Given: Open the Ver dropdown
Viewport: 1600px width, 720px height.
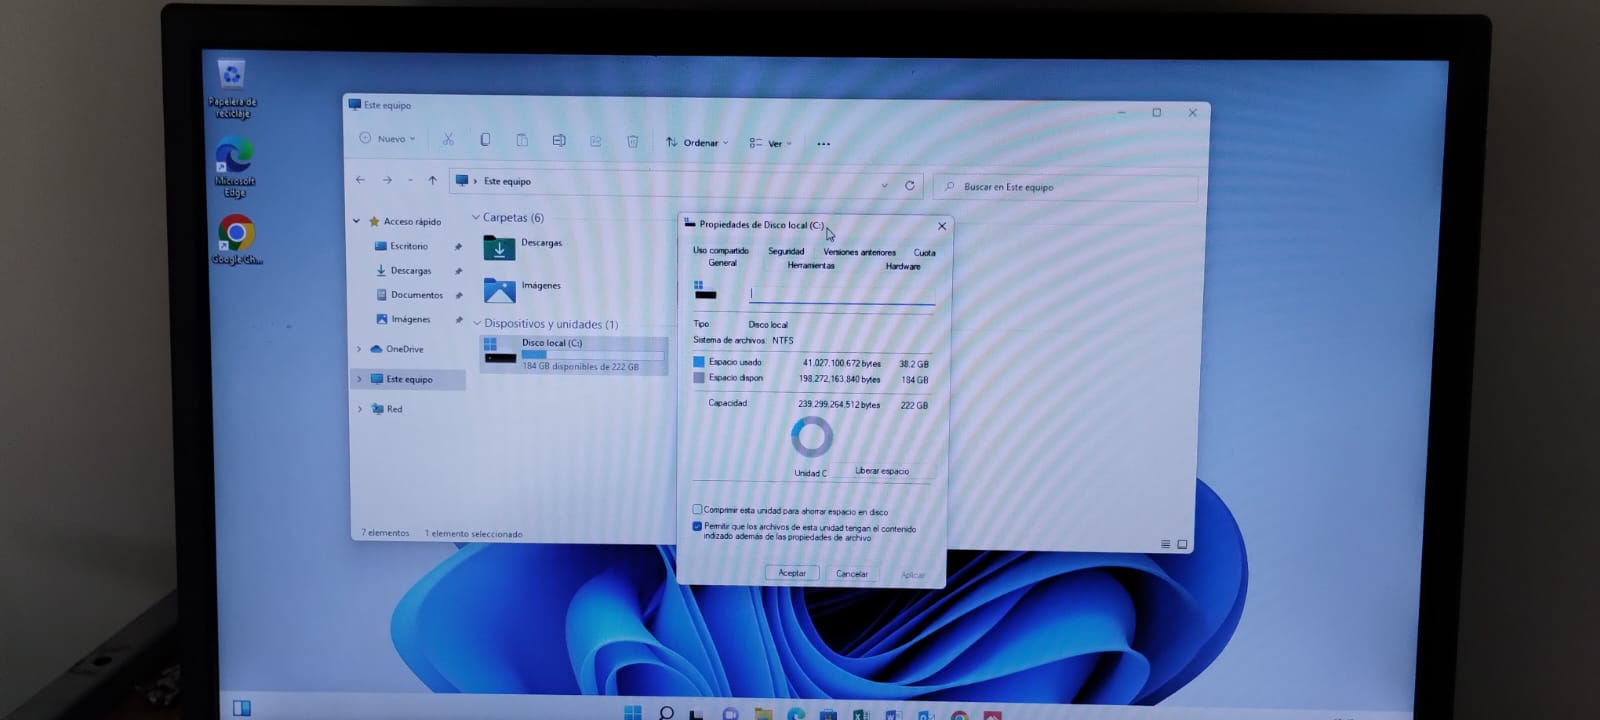Looking at the screenshot, I should pyautogui.click(x=771, y=144).
